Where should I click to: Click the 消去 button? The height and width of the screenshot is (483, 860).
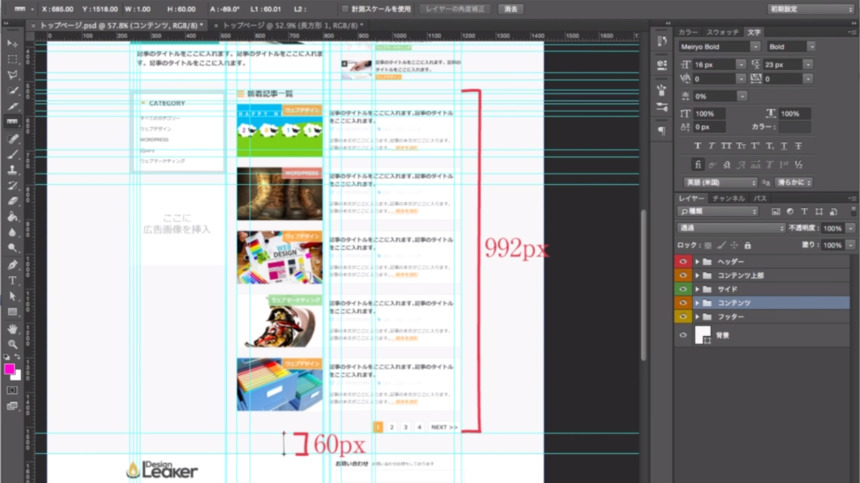[511, 9]
